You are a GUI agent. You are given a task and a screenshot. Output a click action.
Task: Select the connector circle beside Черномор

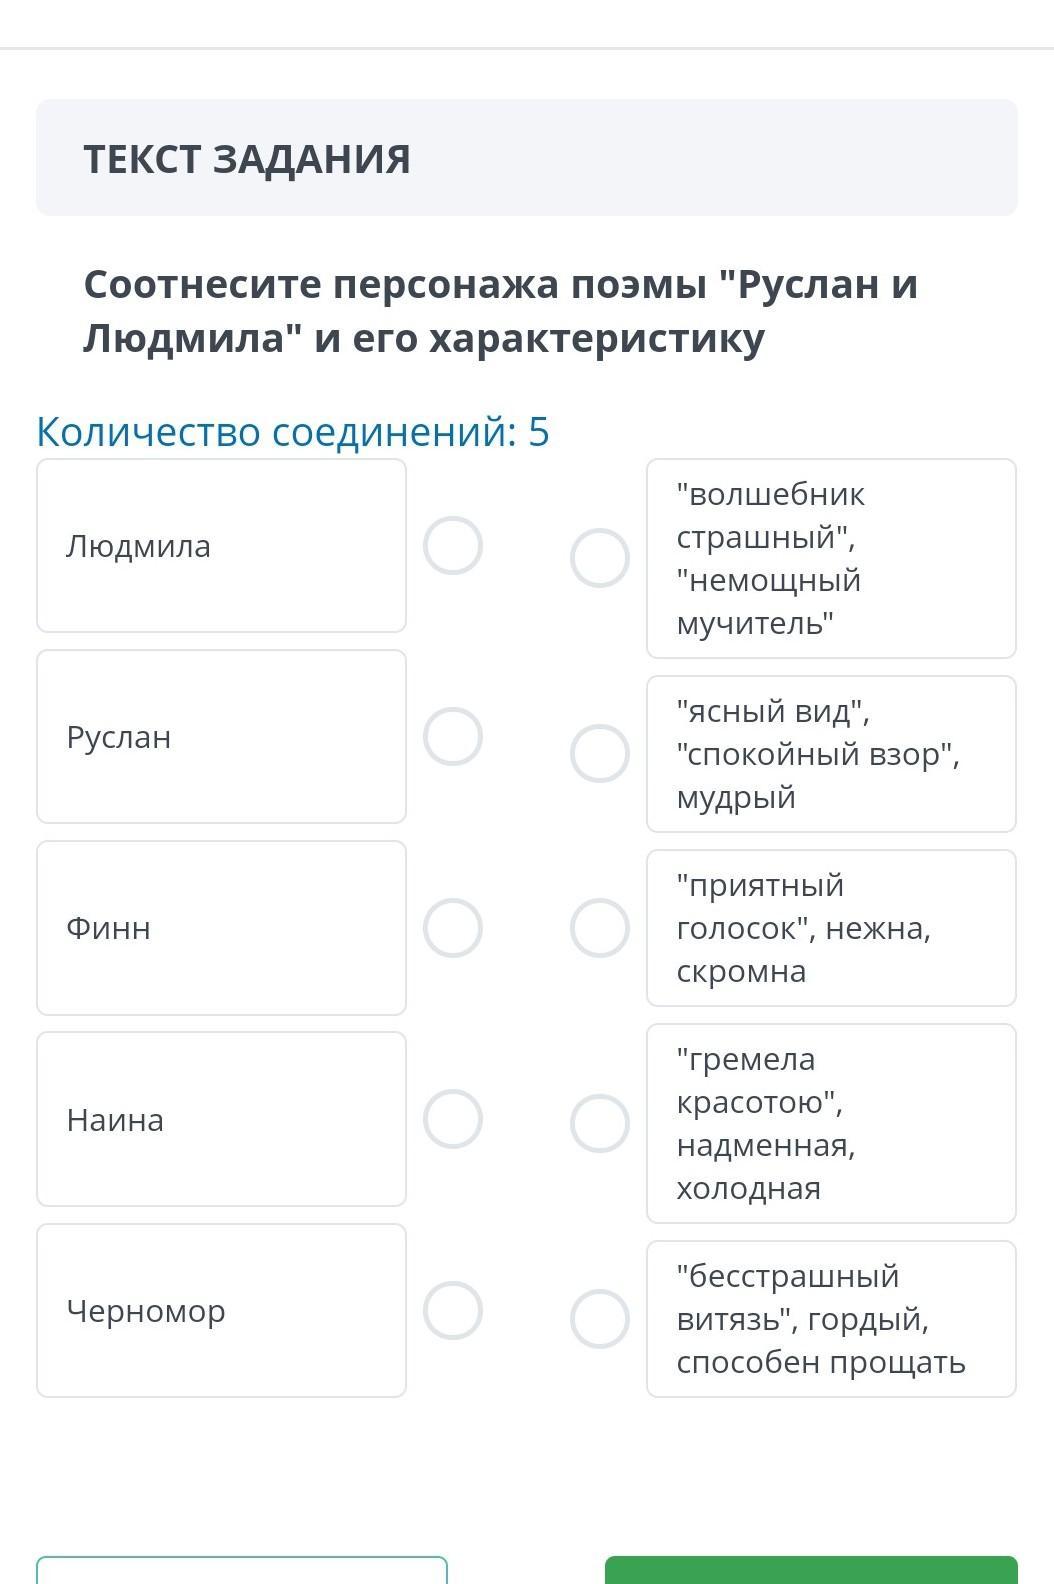click(x=453, y=1311)
